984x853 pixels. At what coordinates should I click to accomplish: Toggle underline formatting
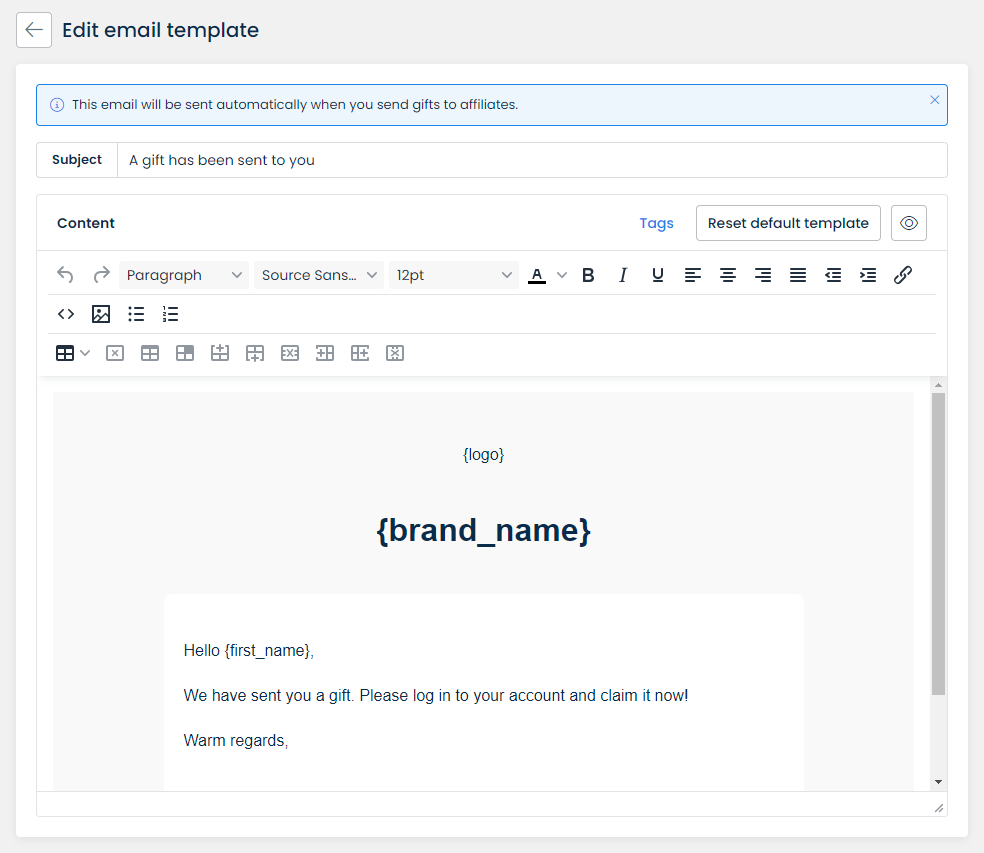coord(658,275)
